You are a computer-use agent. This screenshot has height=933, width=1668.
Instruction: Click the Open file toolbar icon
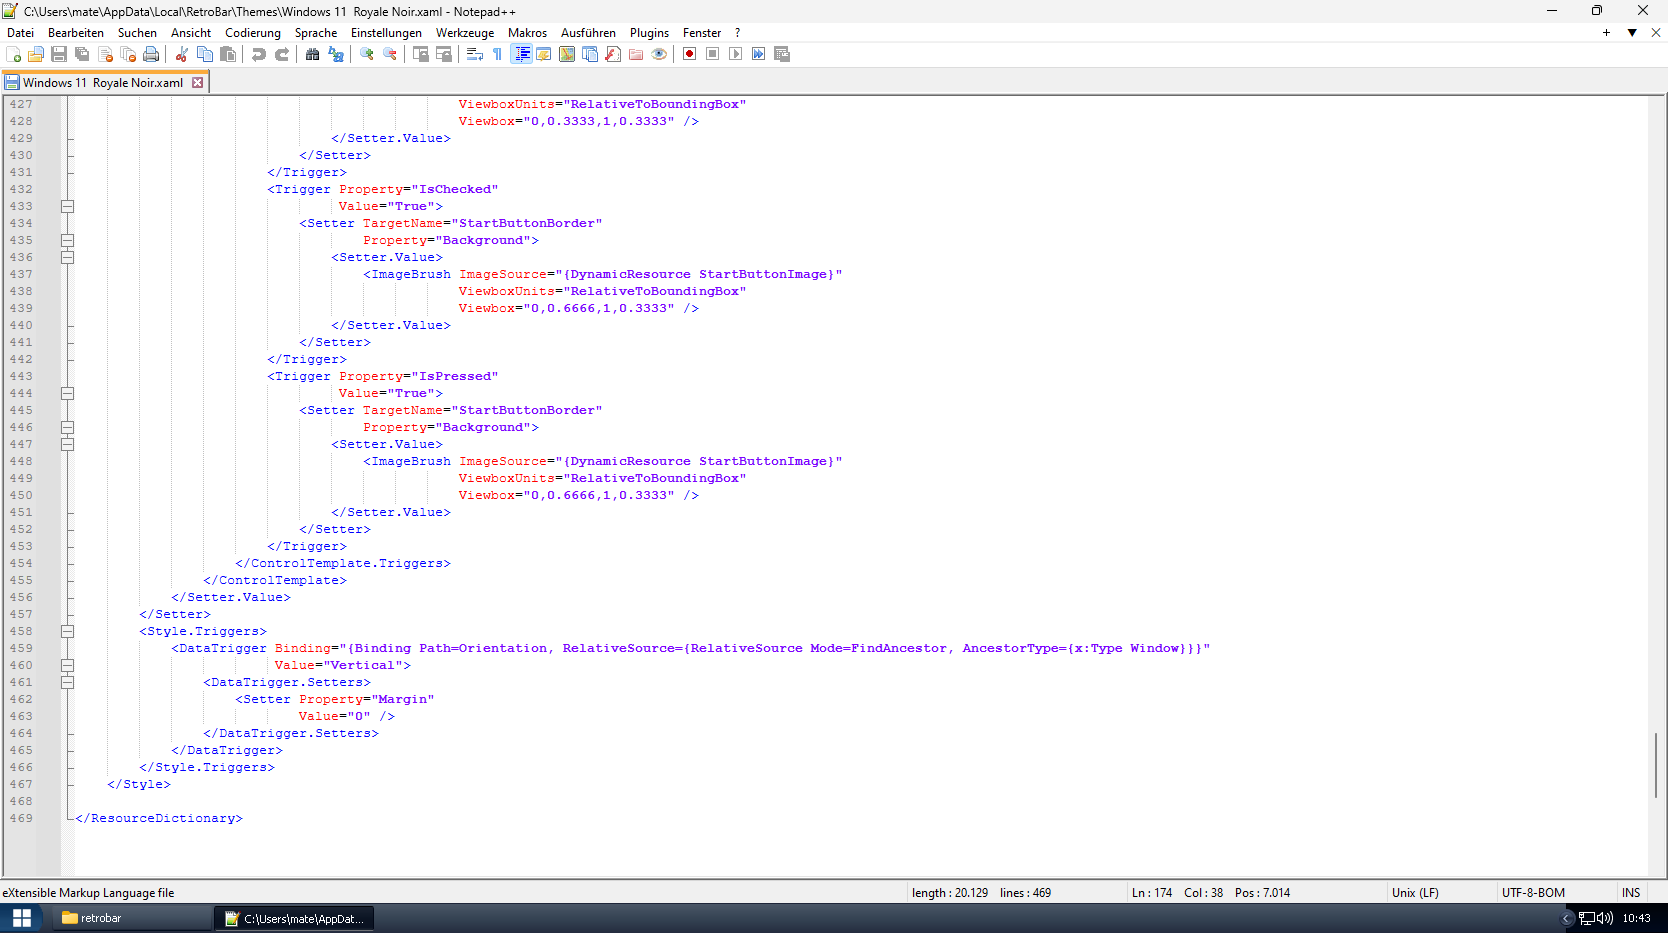[36, 54]
